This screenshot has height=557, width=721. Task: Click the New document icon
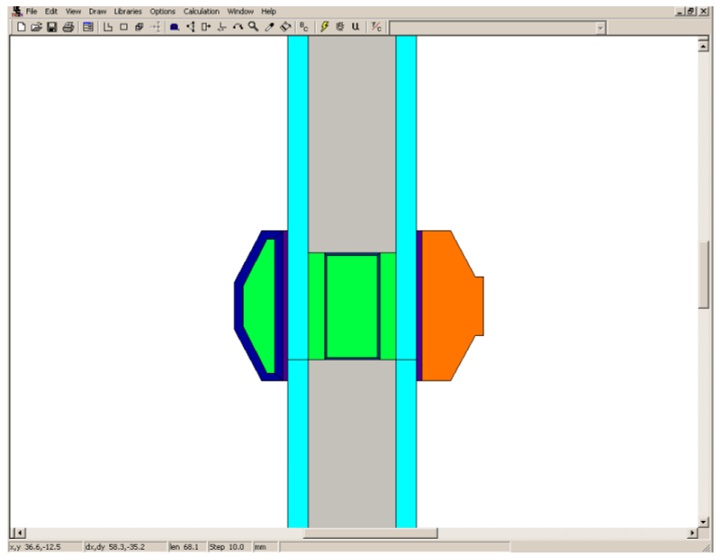[x=21, y=27]
